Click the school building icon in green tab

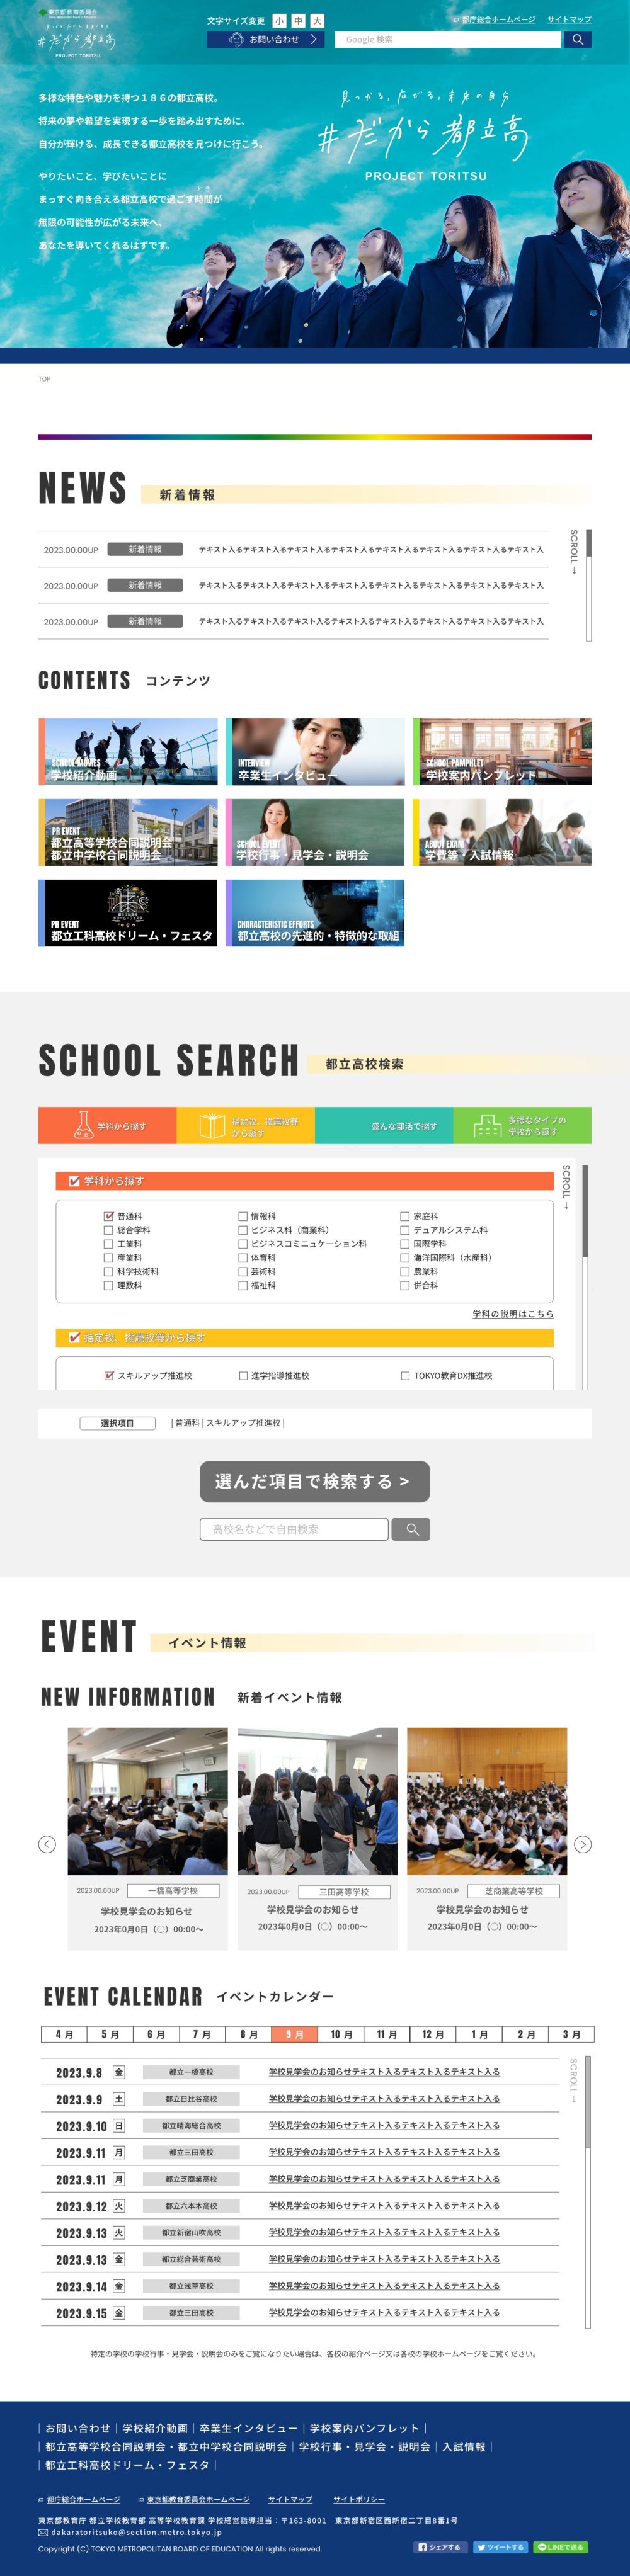click(487, 1125)
